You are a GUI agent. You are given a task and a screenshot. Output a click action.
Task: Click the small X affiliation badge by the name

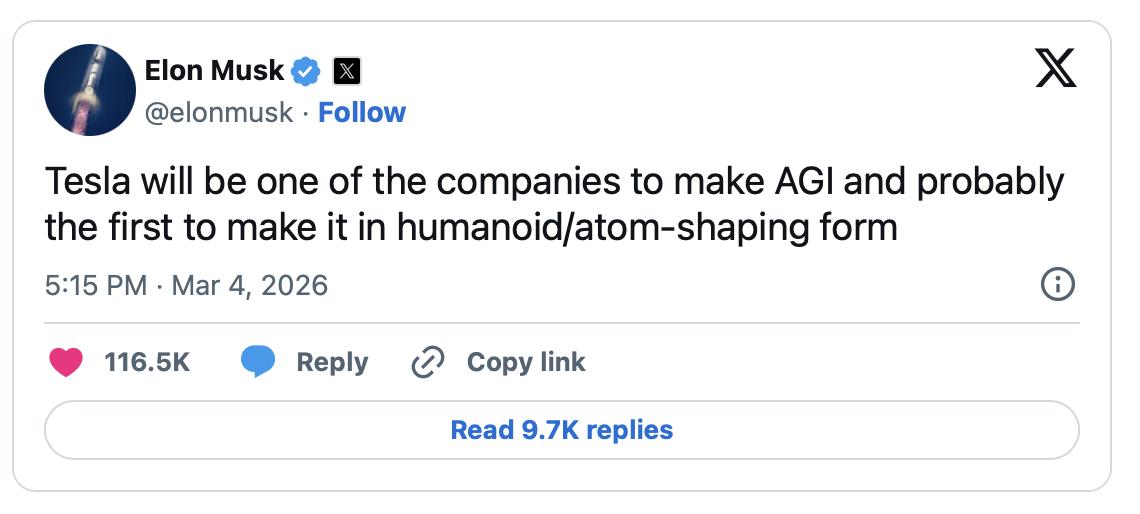click(345, 71)
